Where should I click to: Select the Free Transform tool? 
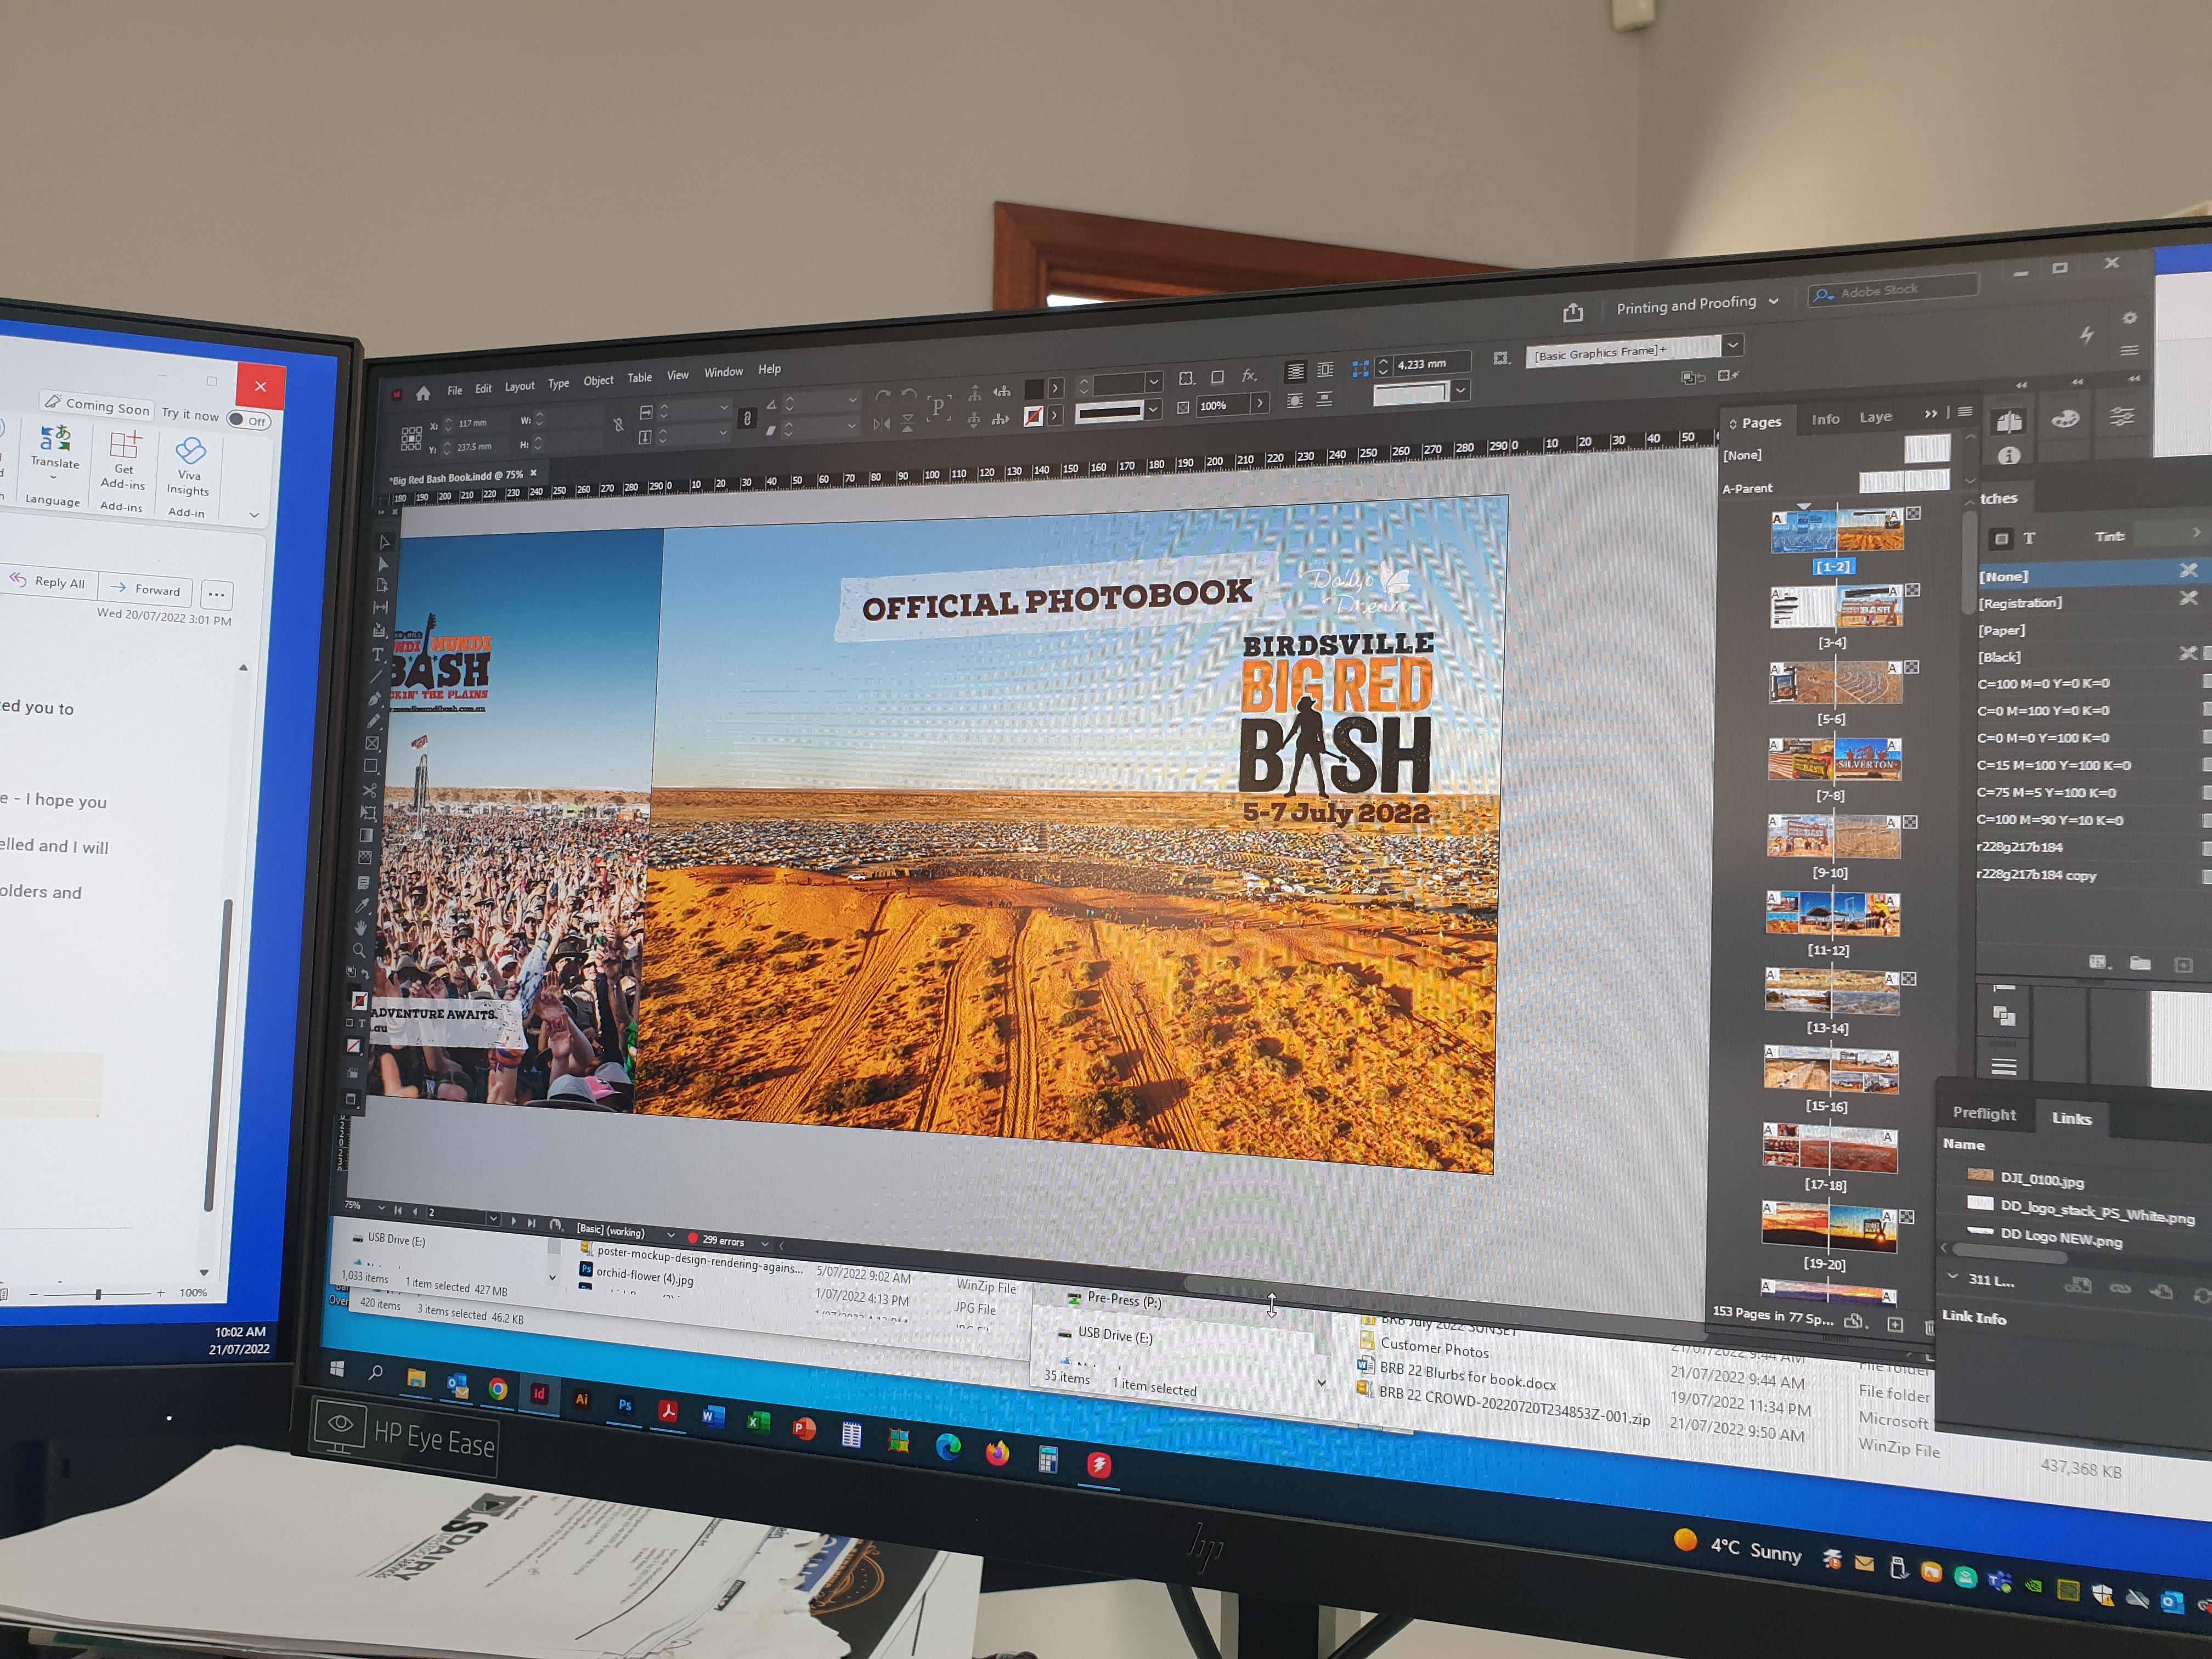(x=369, y=813)
